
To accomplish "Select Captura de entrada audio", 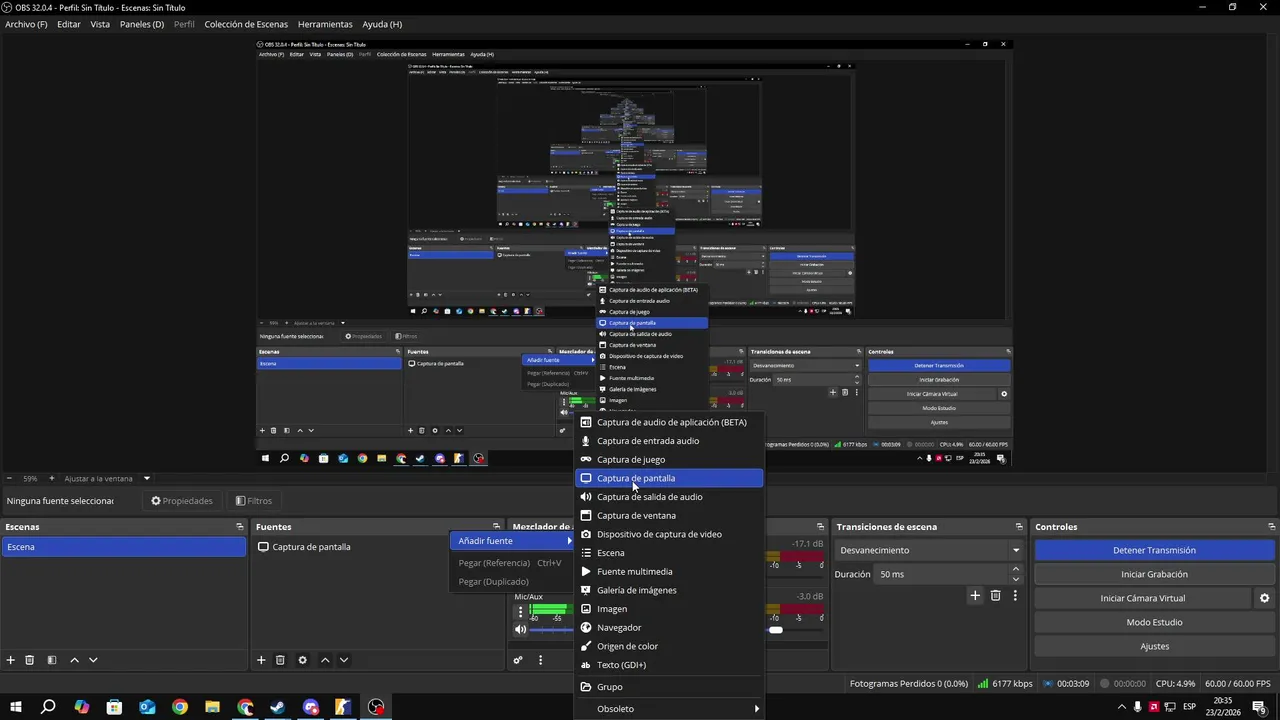I will 669,441.
